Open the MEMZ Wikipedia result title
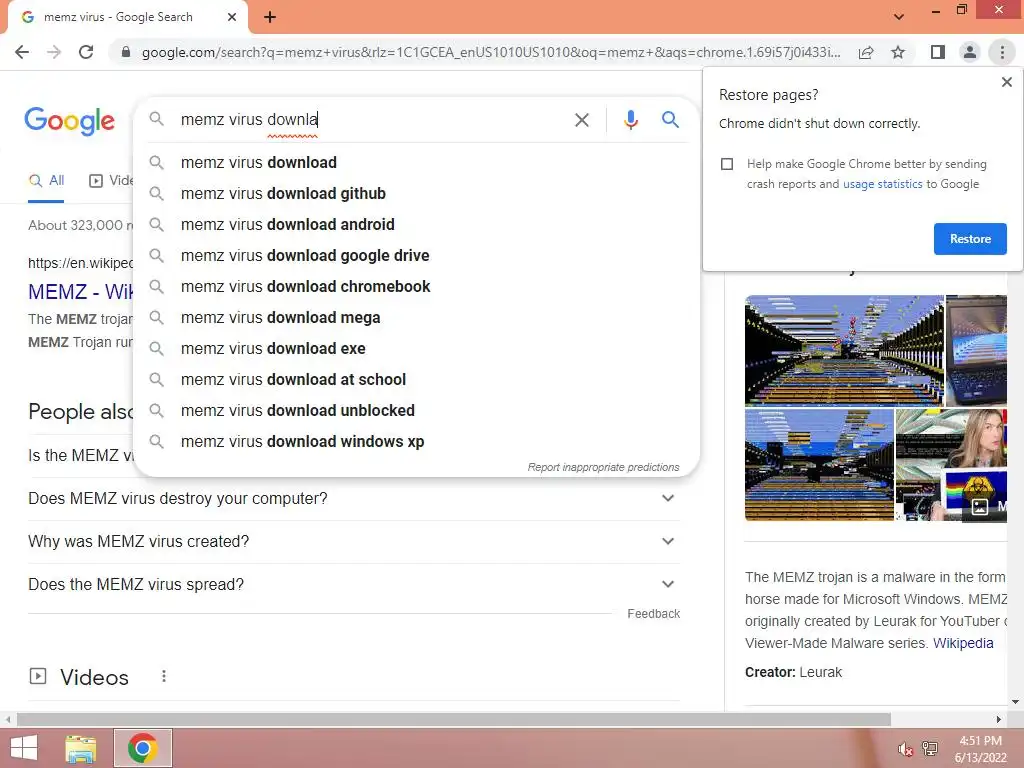 click(80, 291)
